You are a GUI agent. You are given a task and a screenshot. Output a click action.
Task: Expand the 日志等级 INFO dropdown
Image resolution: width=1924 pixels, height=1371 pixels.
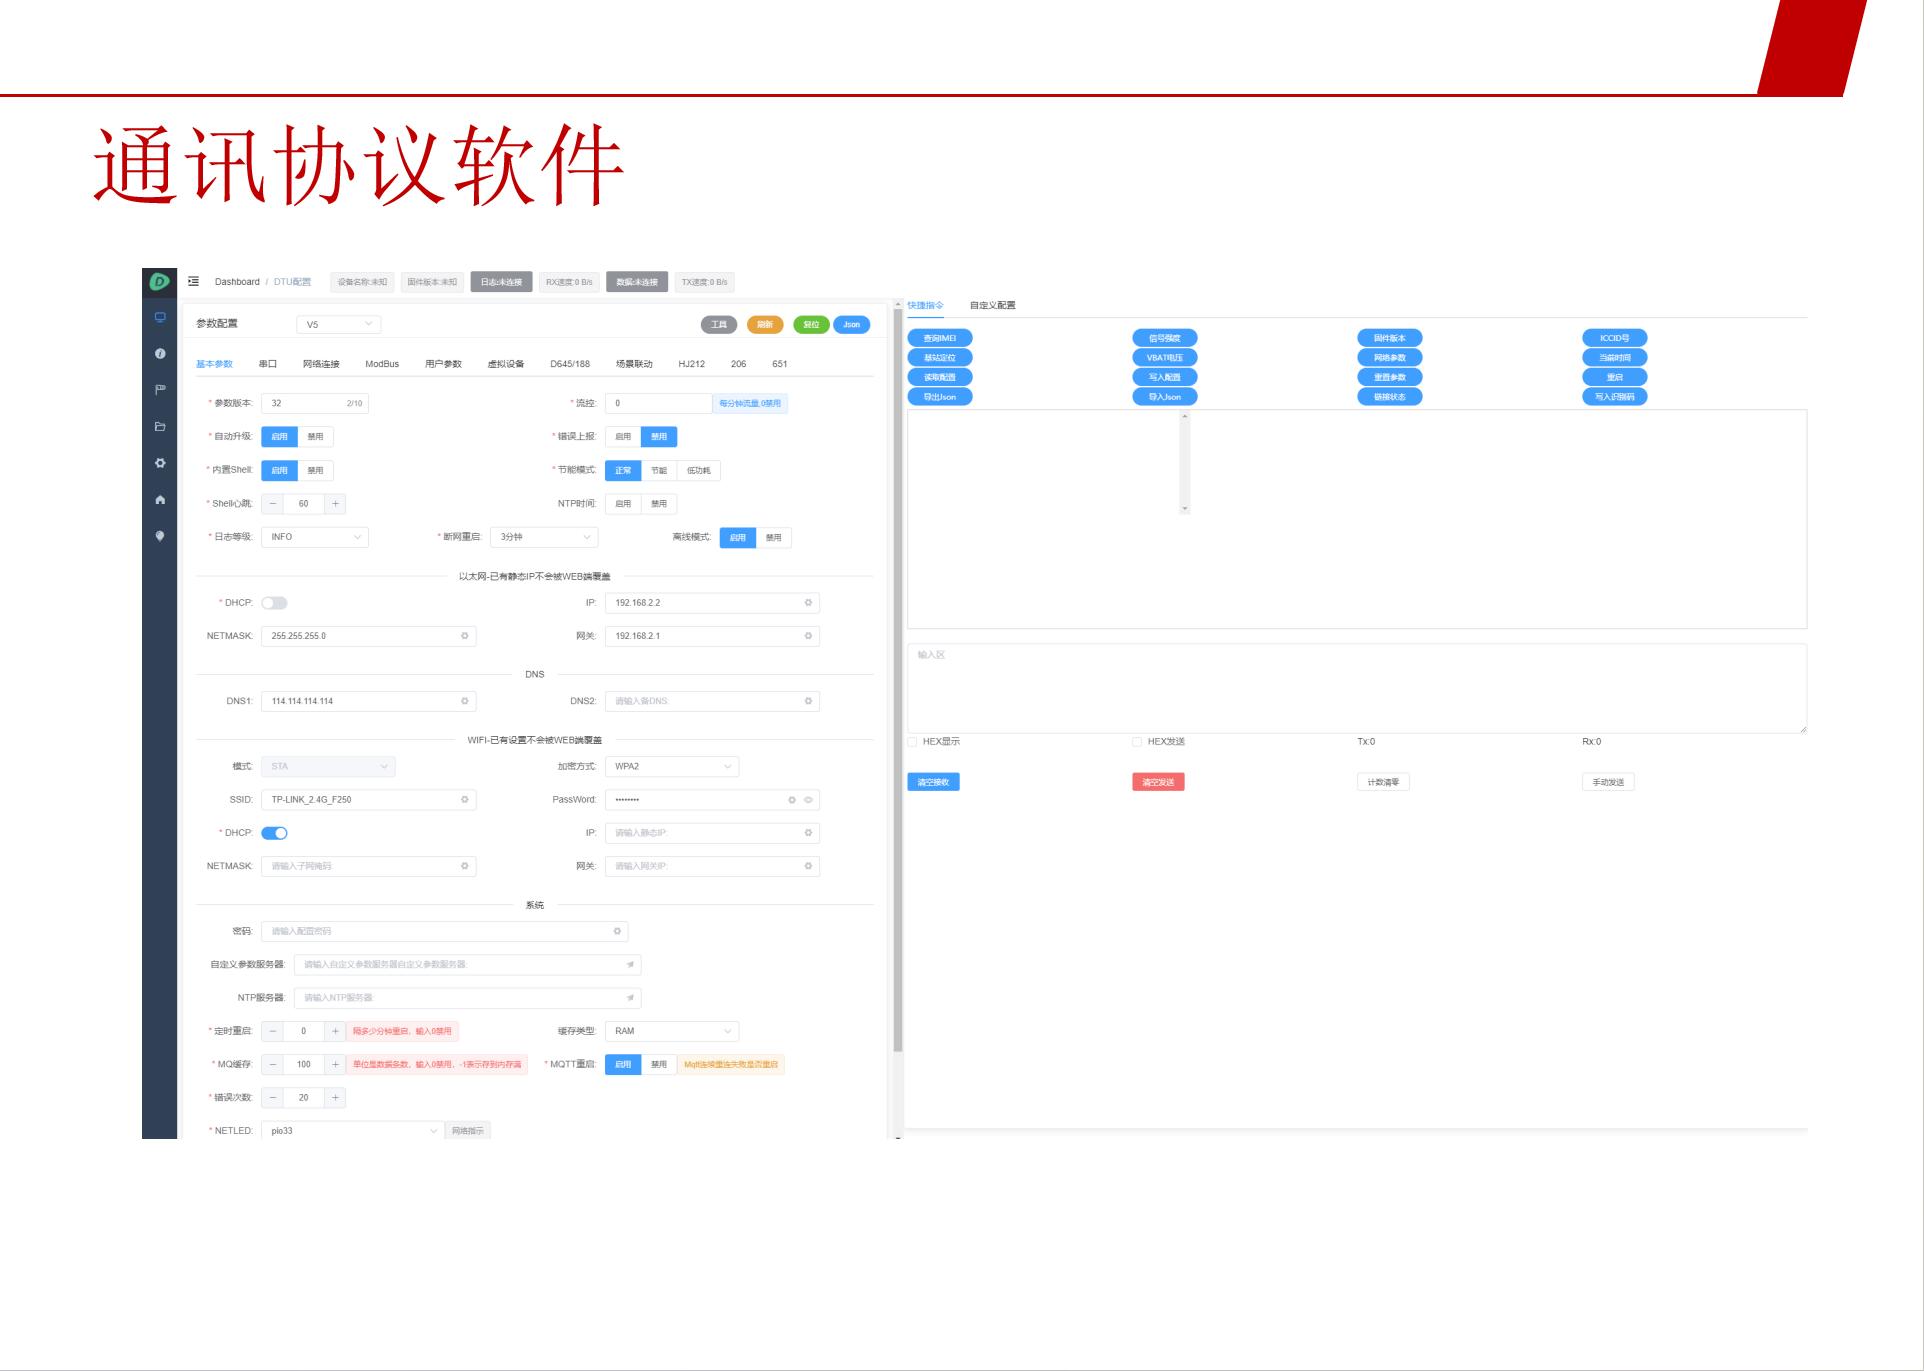click(x=314, y=537)
